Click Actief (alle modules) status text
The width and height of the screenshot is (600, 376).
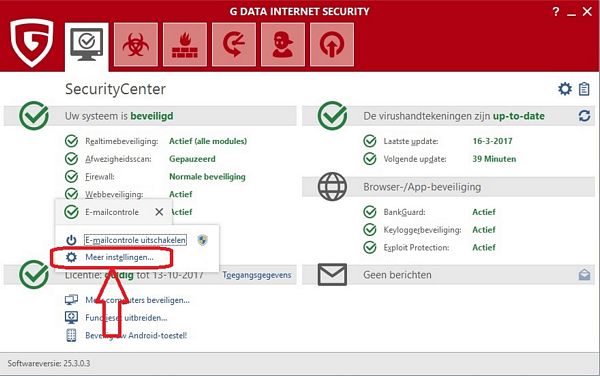[x=208, y=141]
